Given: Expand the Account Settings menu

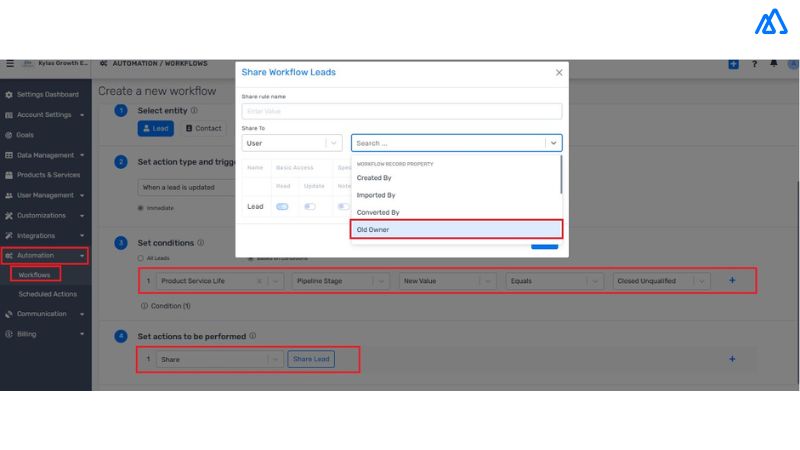Looking at the screenshot, I should point(82,115).
